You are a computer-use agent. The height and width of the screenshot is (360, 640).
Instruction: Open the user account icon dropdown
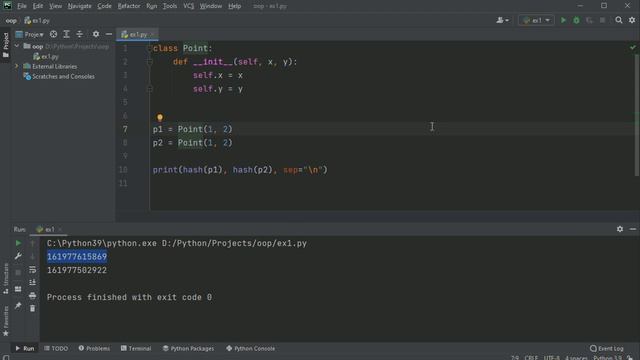pos(502,20)
